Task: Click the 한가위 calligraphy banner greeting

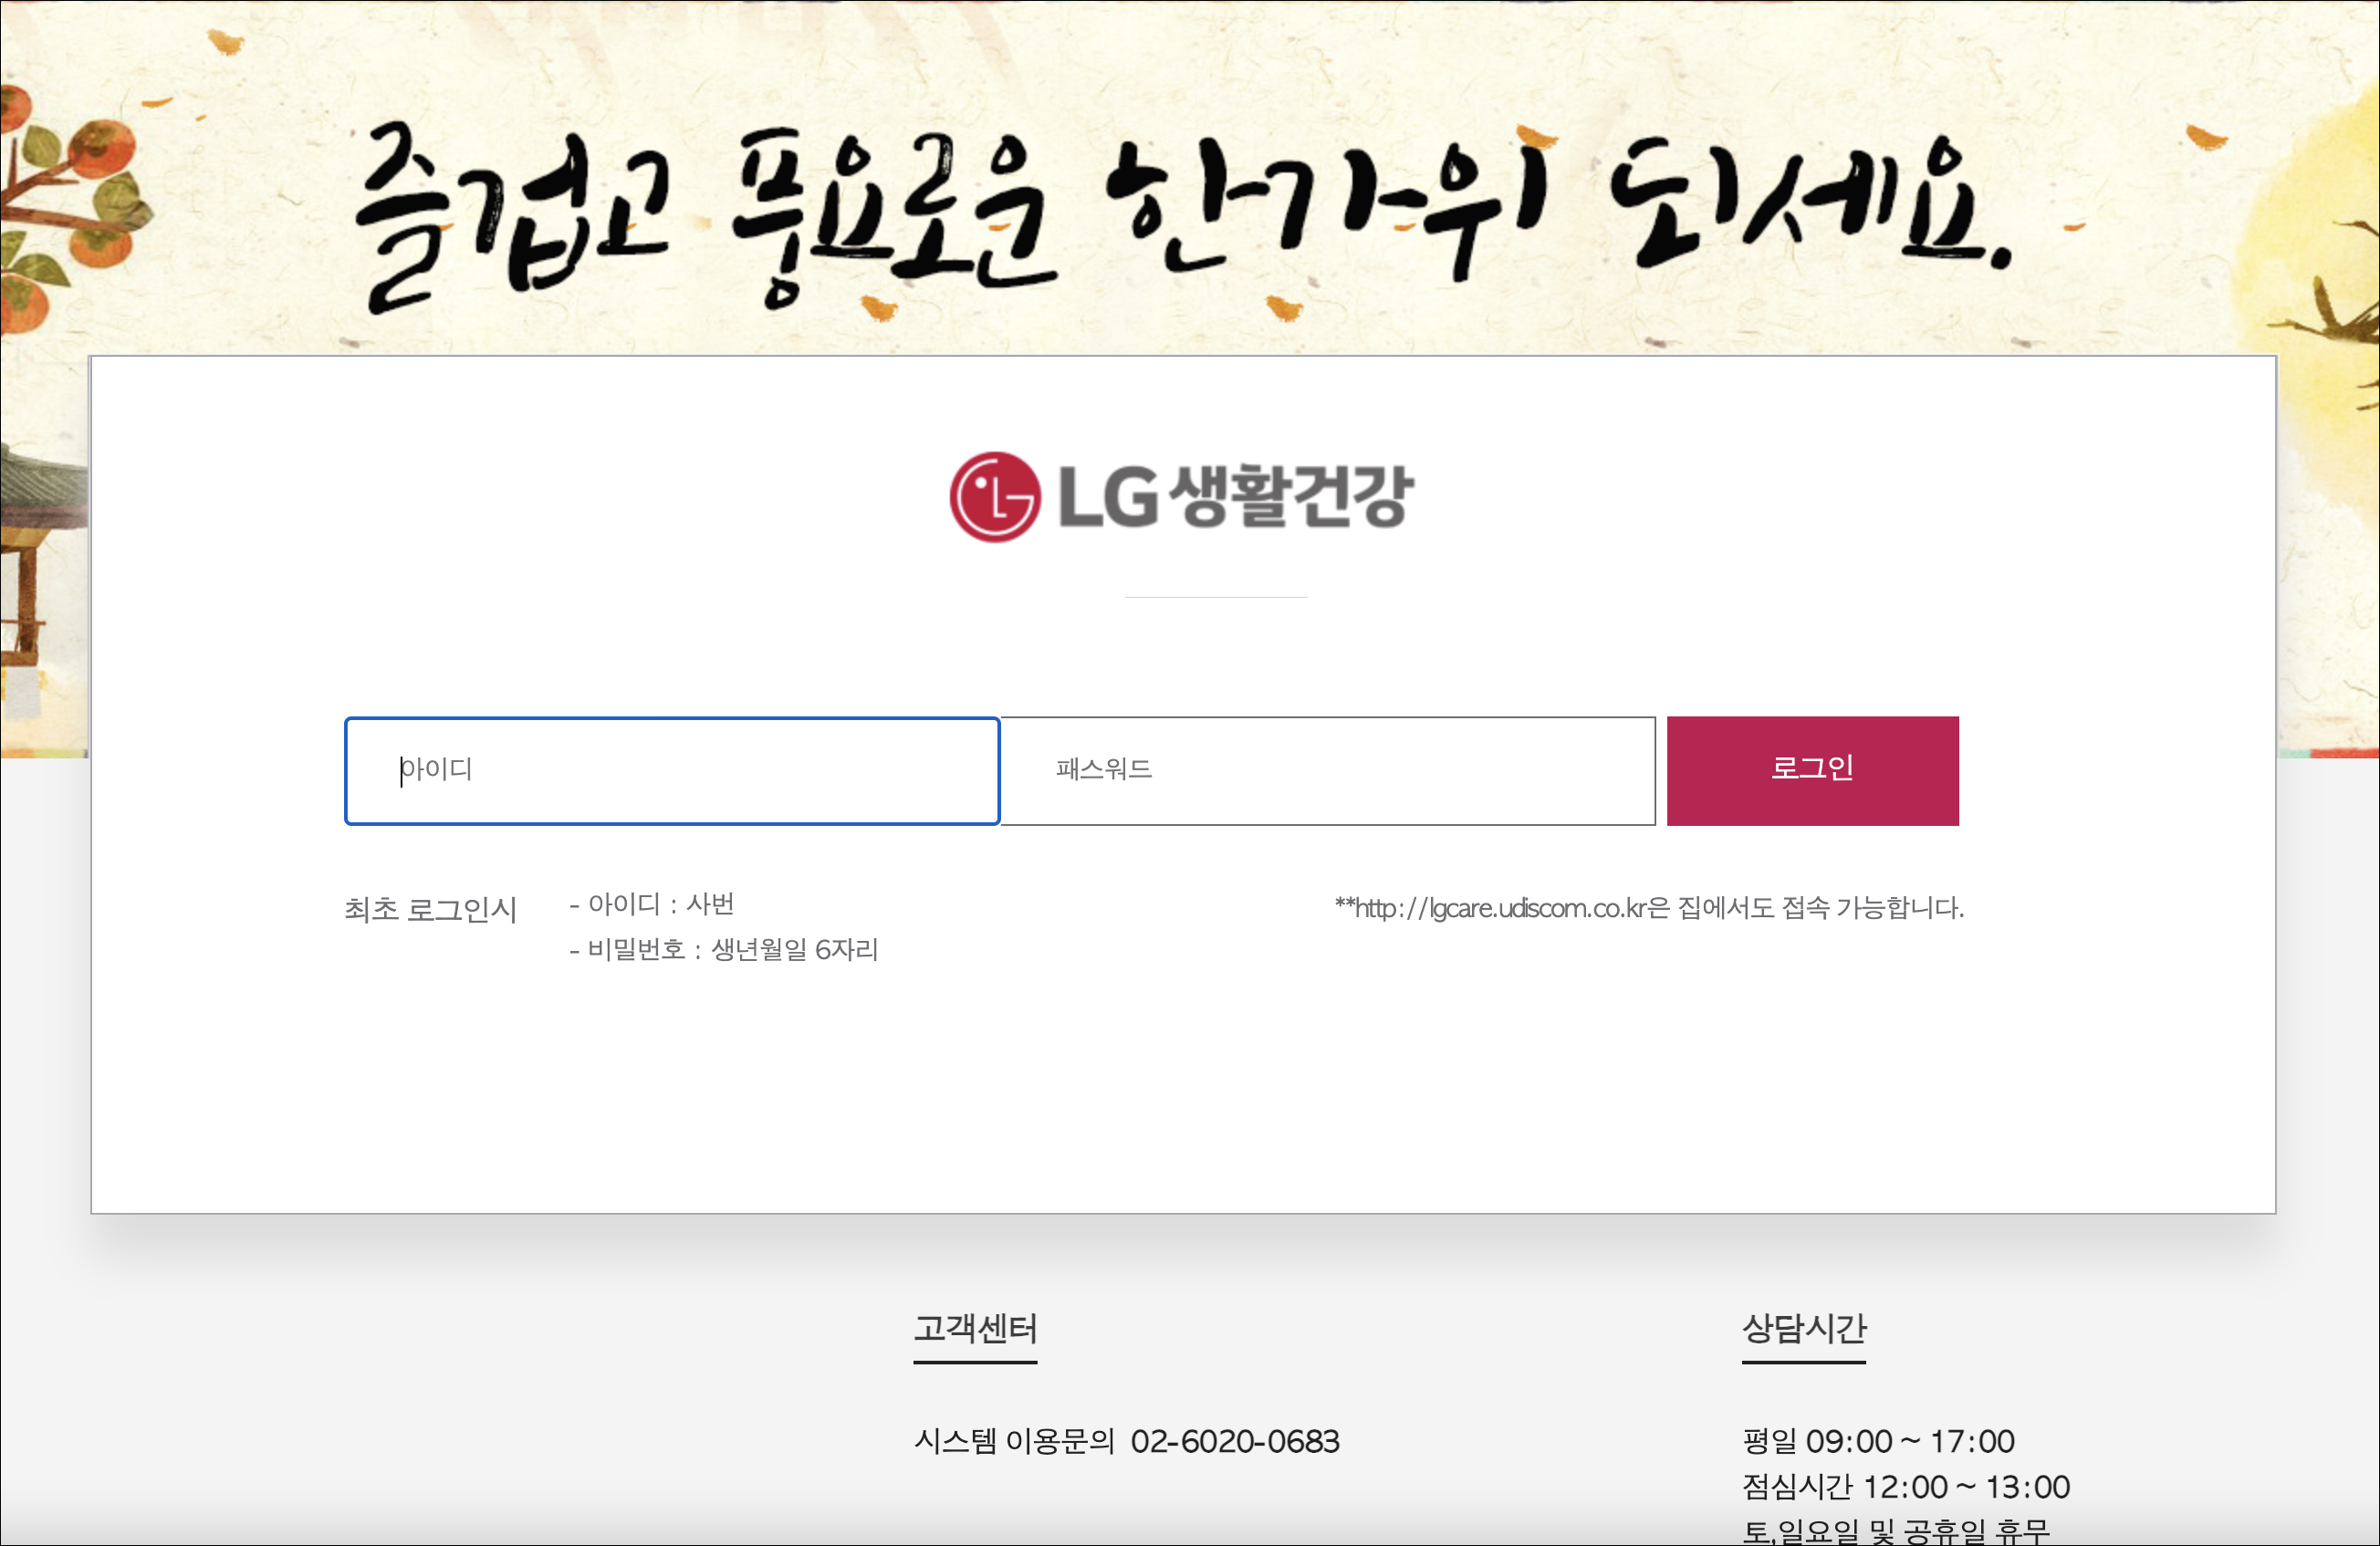Action: (x=1180, y=210)
